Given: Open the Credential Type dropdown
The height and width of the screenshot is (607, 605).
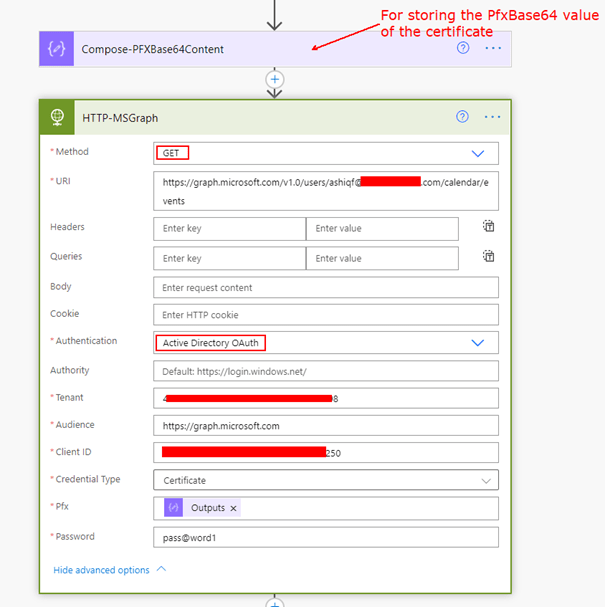Looking at the screenshot, I should [x=486, y=480].
